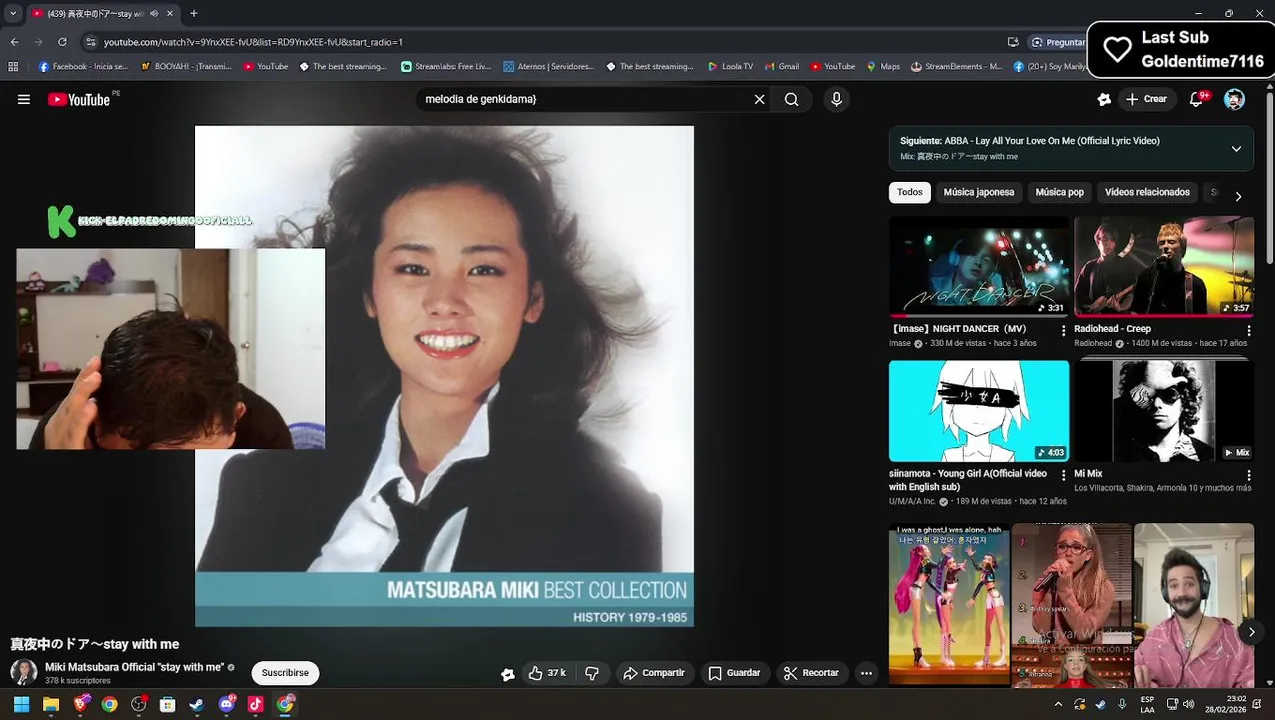Open the Aternos Servidores bookmark
This screenshot has height=720, width=1275.
tap(549, 67)
